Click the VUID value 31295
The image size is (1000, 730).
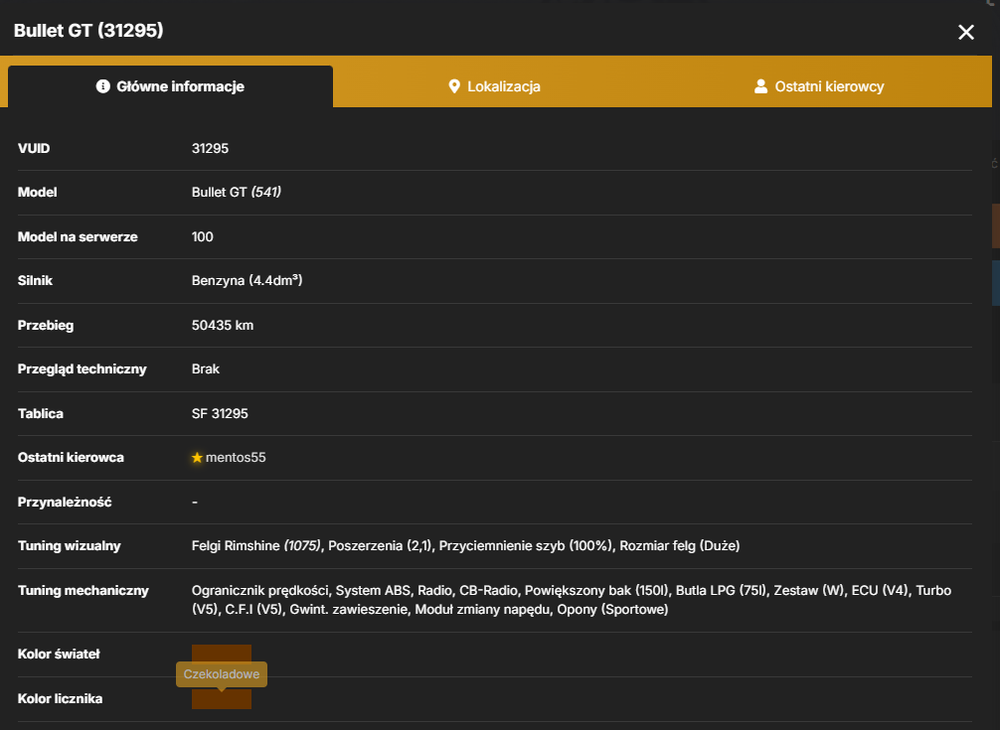[x=210, y=149]
